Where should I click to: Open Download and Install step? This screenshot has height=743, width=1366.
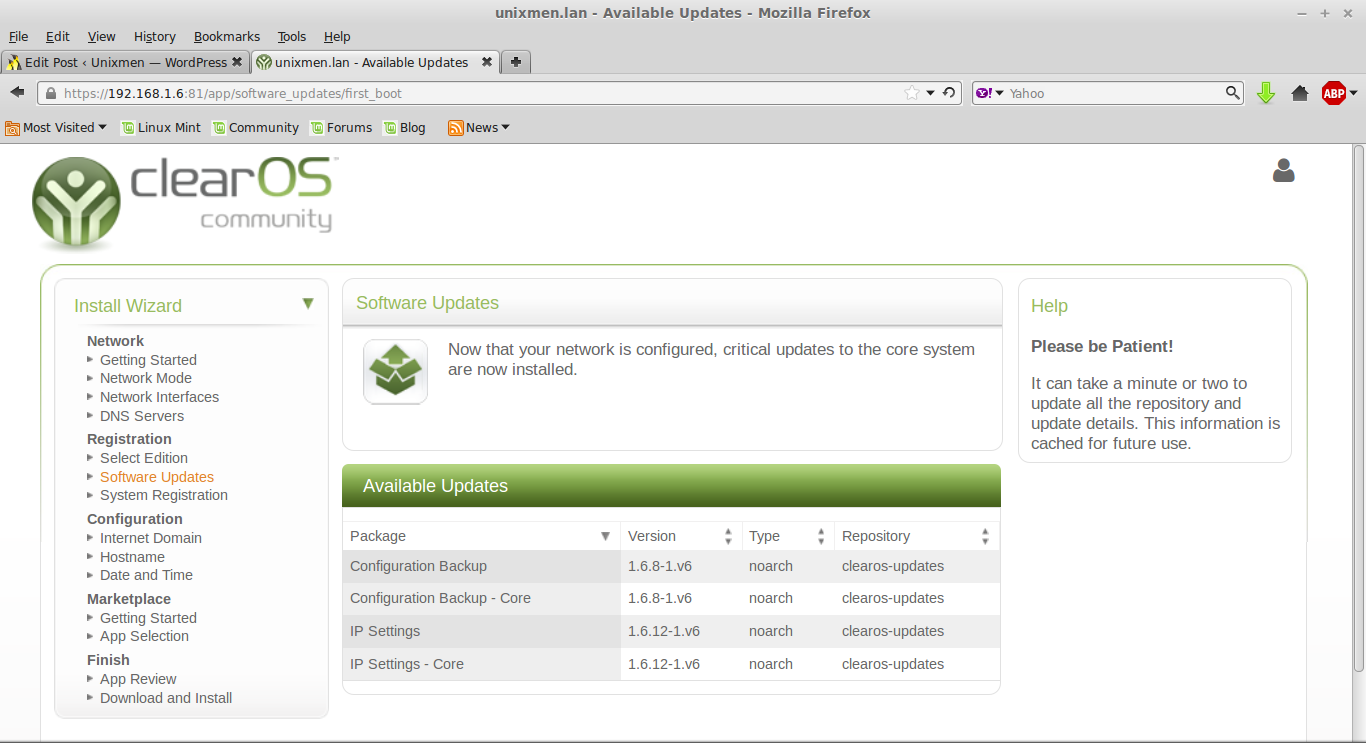pyautogui.click(x=166, y=698)
